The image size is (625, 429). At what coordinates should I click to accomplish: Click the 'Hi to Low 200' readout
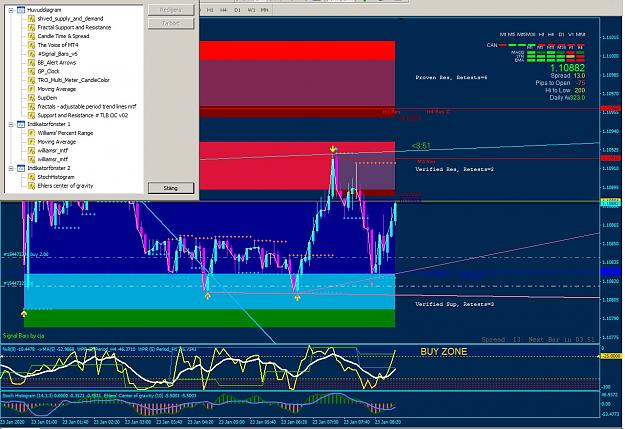coord(565,91)
